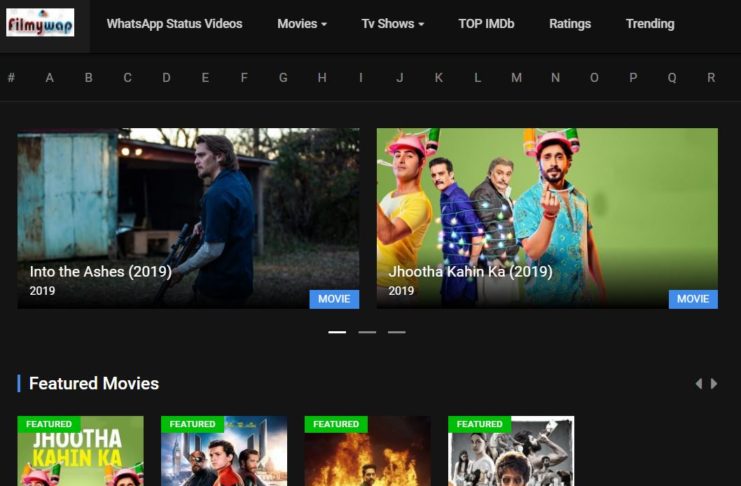The width and height of the screenshot is (741, 486).
Task: Filter titles by letter A
Action: (x=49, y=78)
